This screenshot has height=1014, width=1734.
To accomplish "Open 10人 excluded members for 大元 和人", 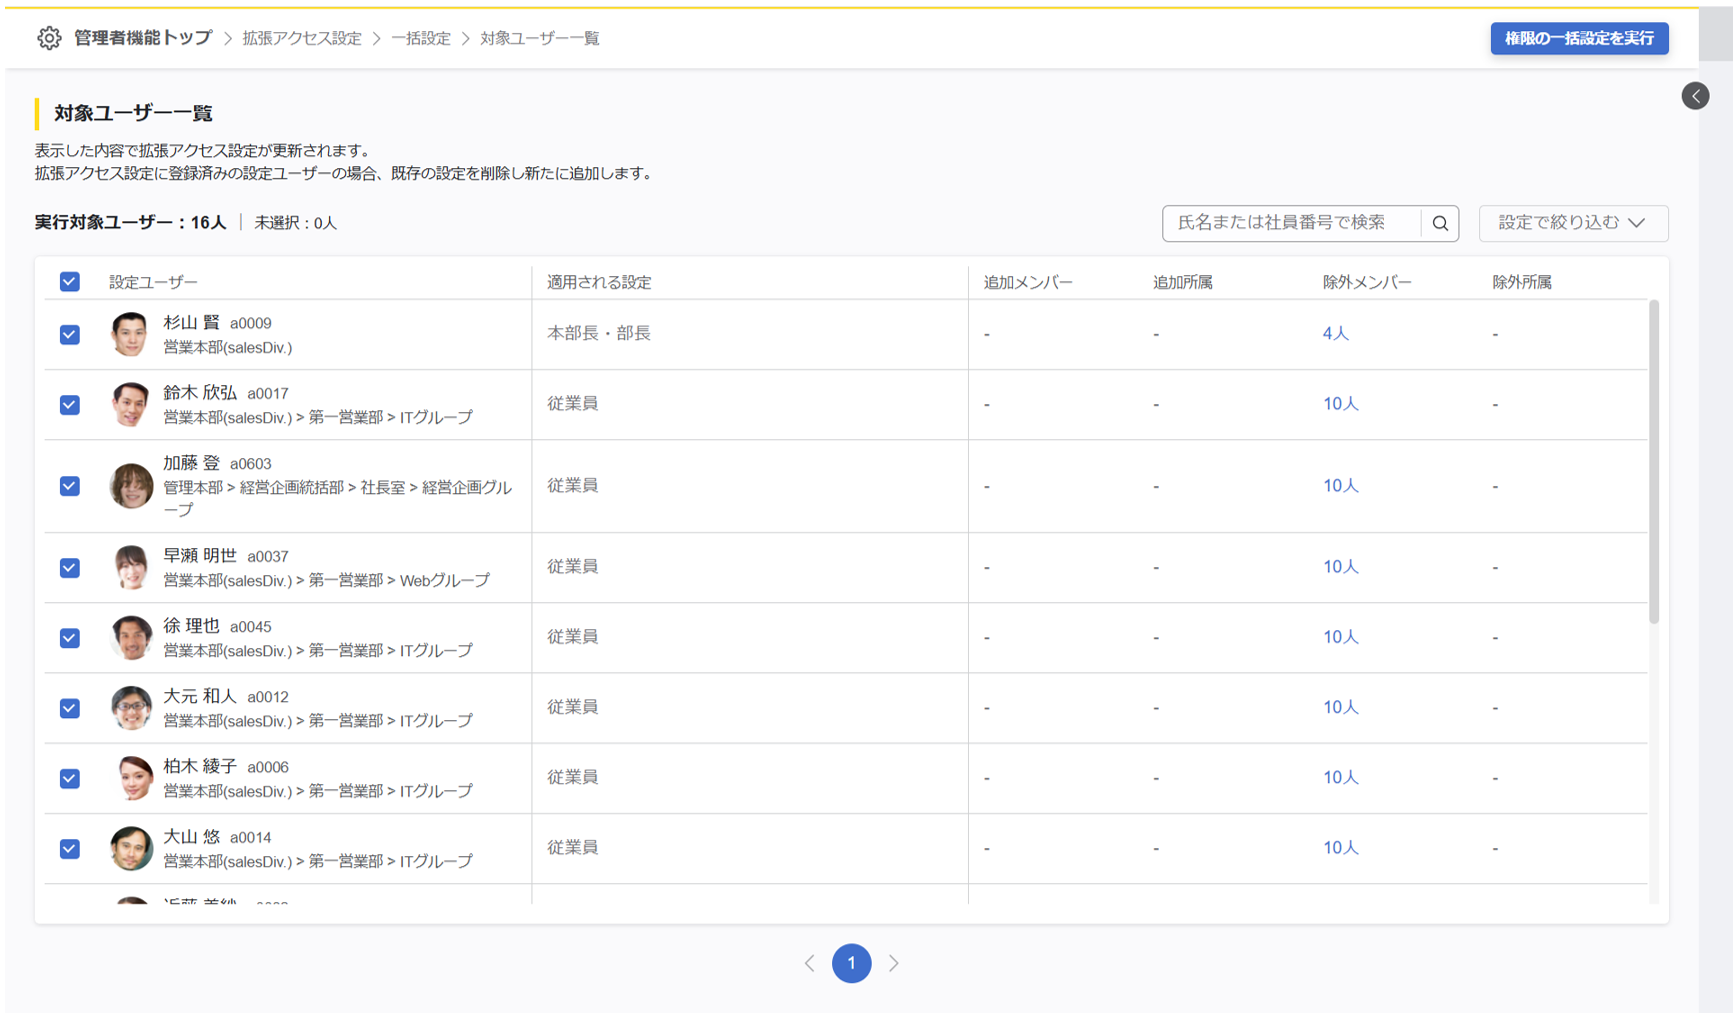I will (1340, 707).
